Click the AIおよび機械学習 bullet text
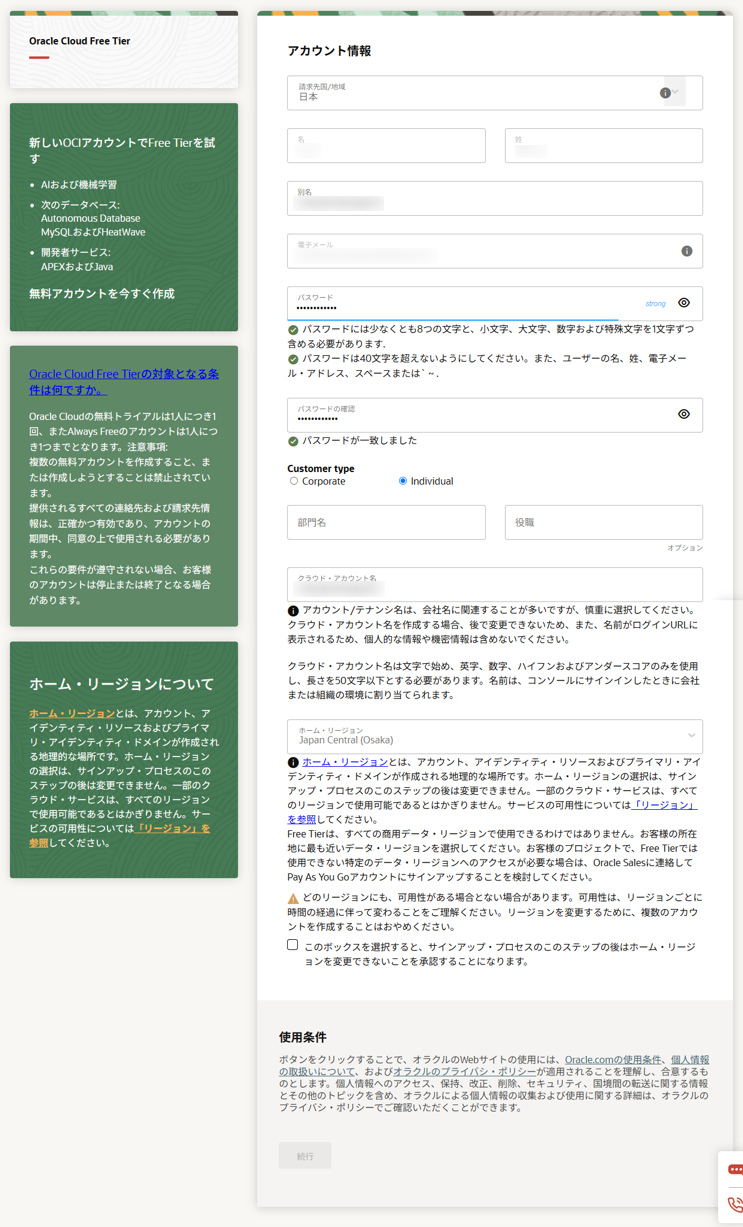The height and width of the screenshot is (1227, 743). [79, 185]
